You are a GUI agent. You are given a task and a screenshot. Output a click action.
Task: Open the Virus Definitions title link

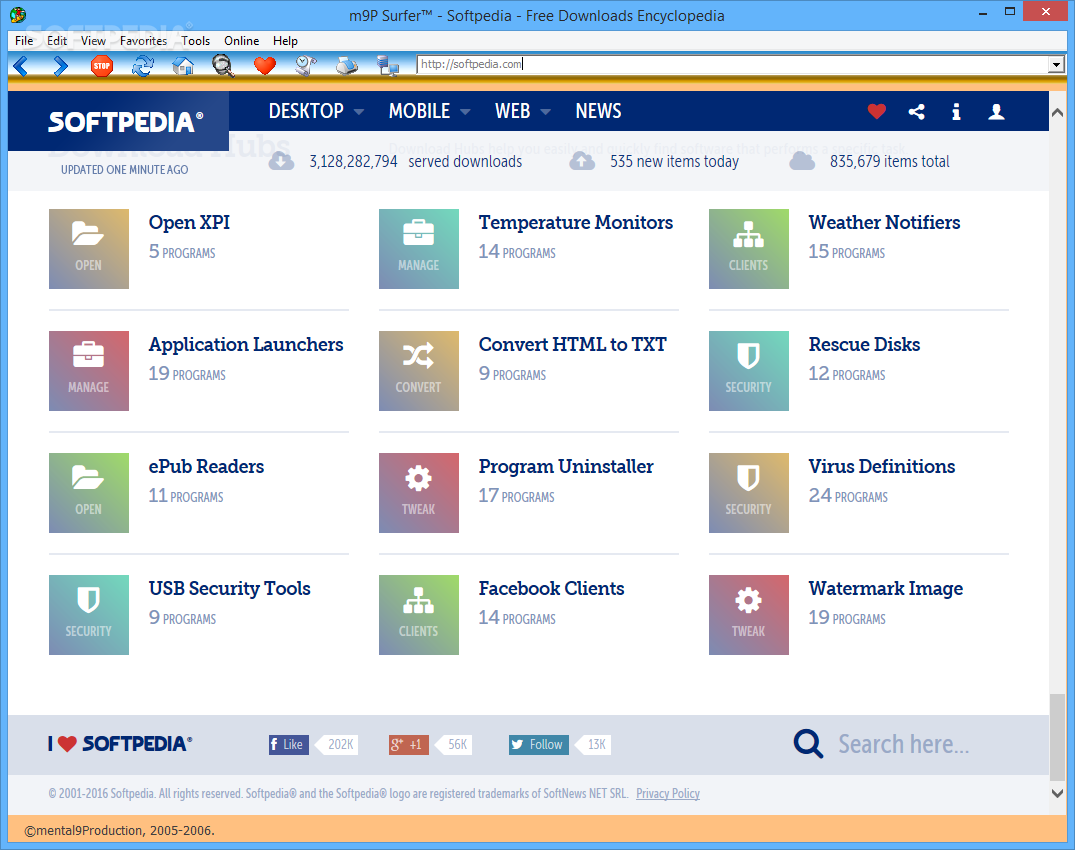(x=882, y=466)
